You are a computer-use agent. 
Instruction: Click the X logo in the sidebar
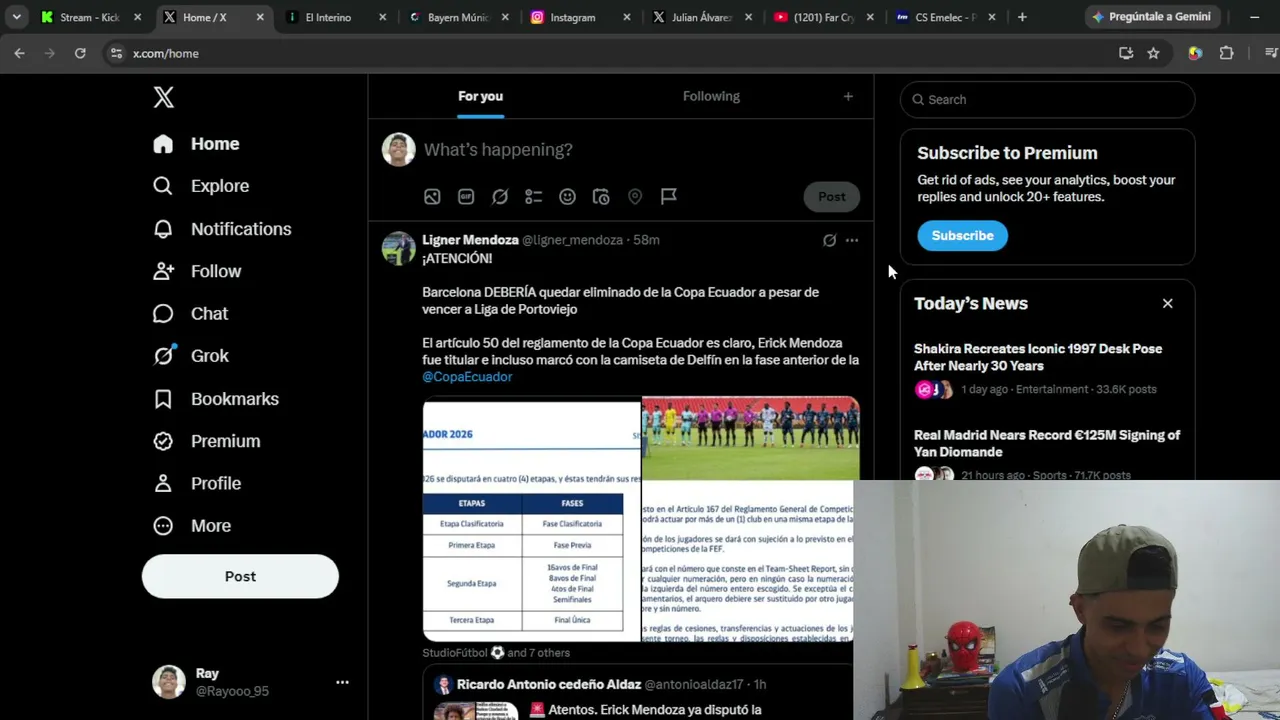pyautogui.click(x=164, y=97)
